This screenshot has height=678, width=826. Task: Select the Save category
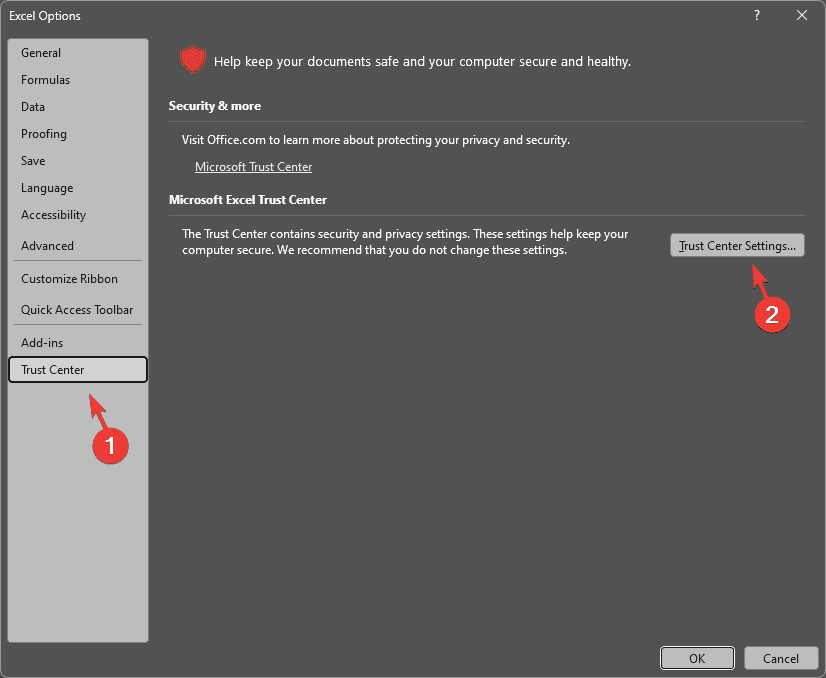[33, 161]
